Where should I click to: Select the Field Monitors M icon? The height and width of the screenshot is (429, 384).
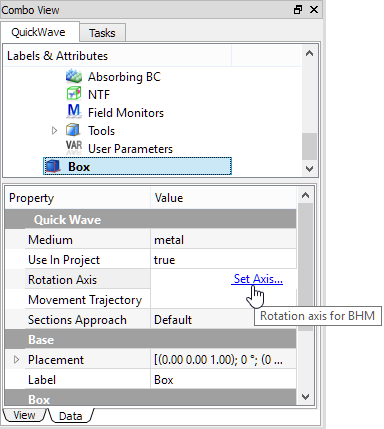tap(74, 112)
